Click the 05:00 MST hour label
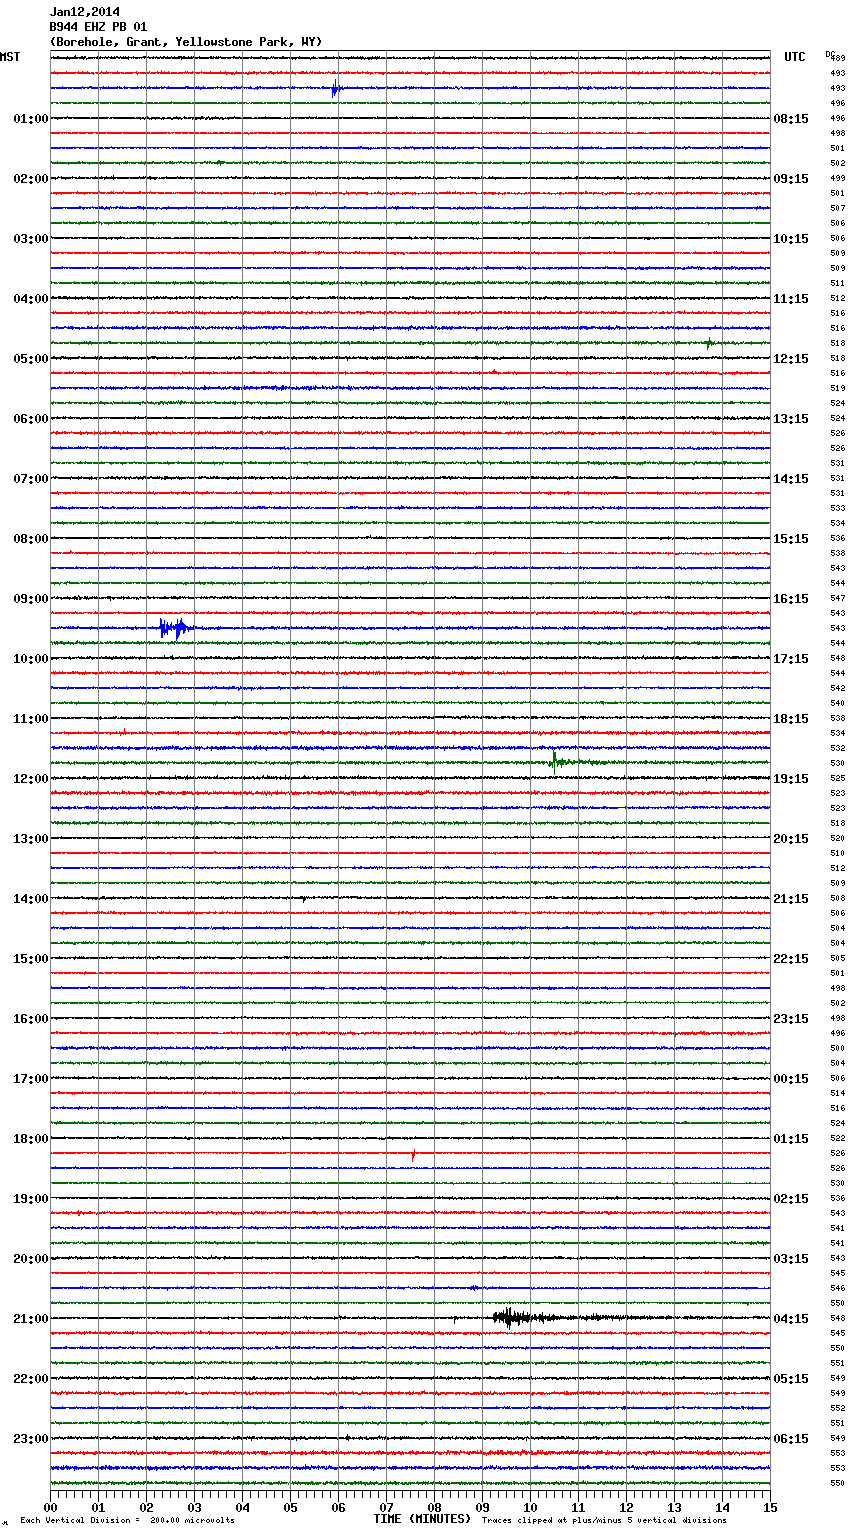Image resolution: width=850 pixels, height=1534 pixels. 30,359
